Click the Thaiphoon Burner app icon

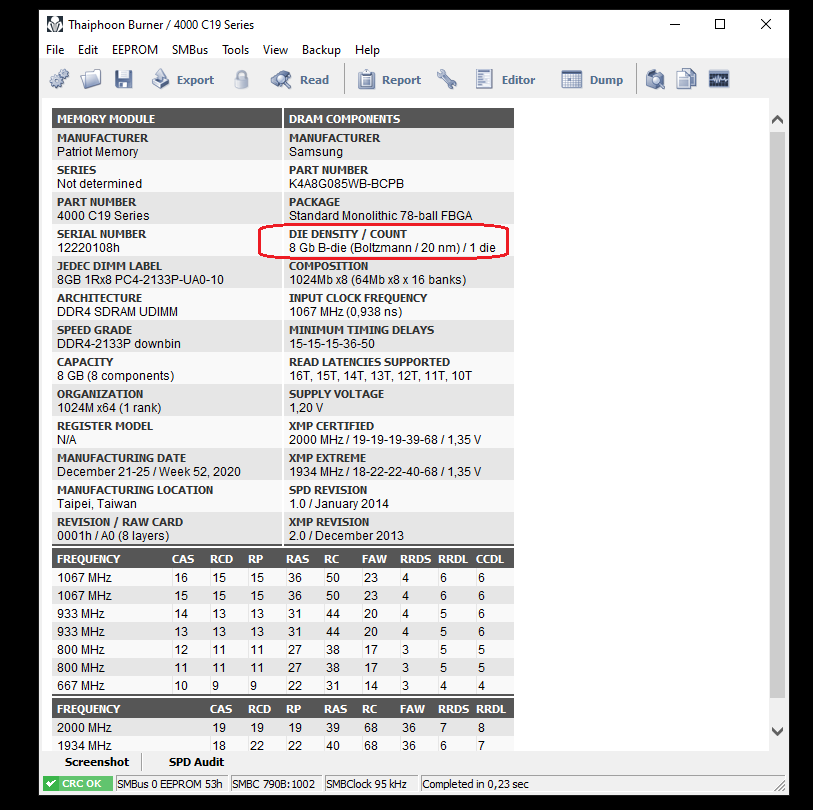[x=54, y=24]
